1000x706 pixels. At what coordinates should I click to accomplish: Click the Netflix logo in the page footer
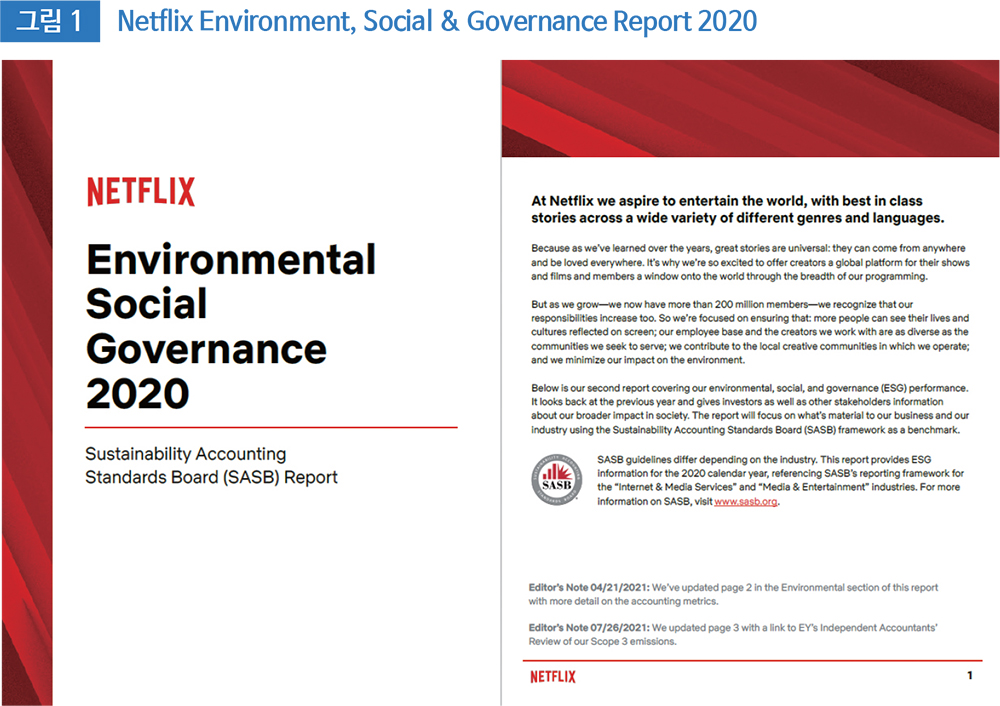[x=552, y=677]
